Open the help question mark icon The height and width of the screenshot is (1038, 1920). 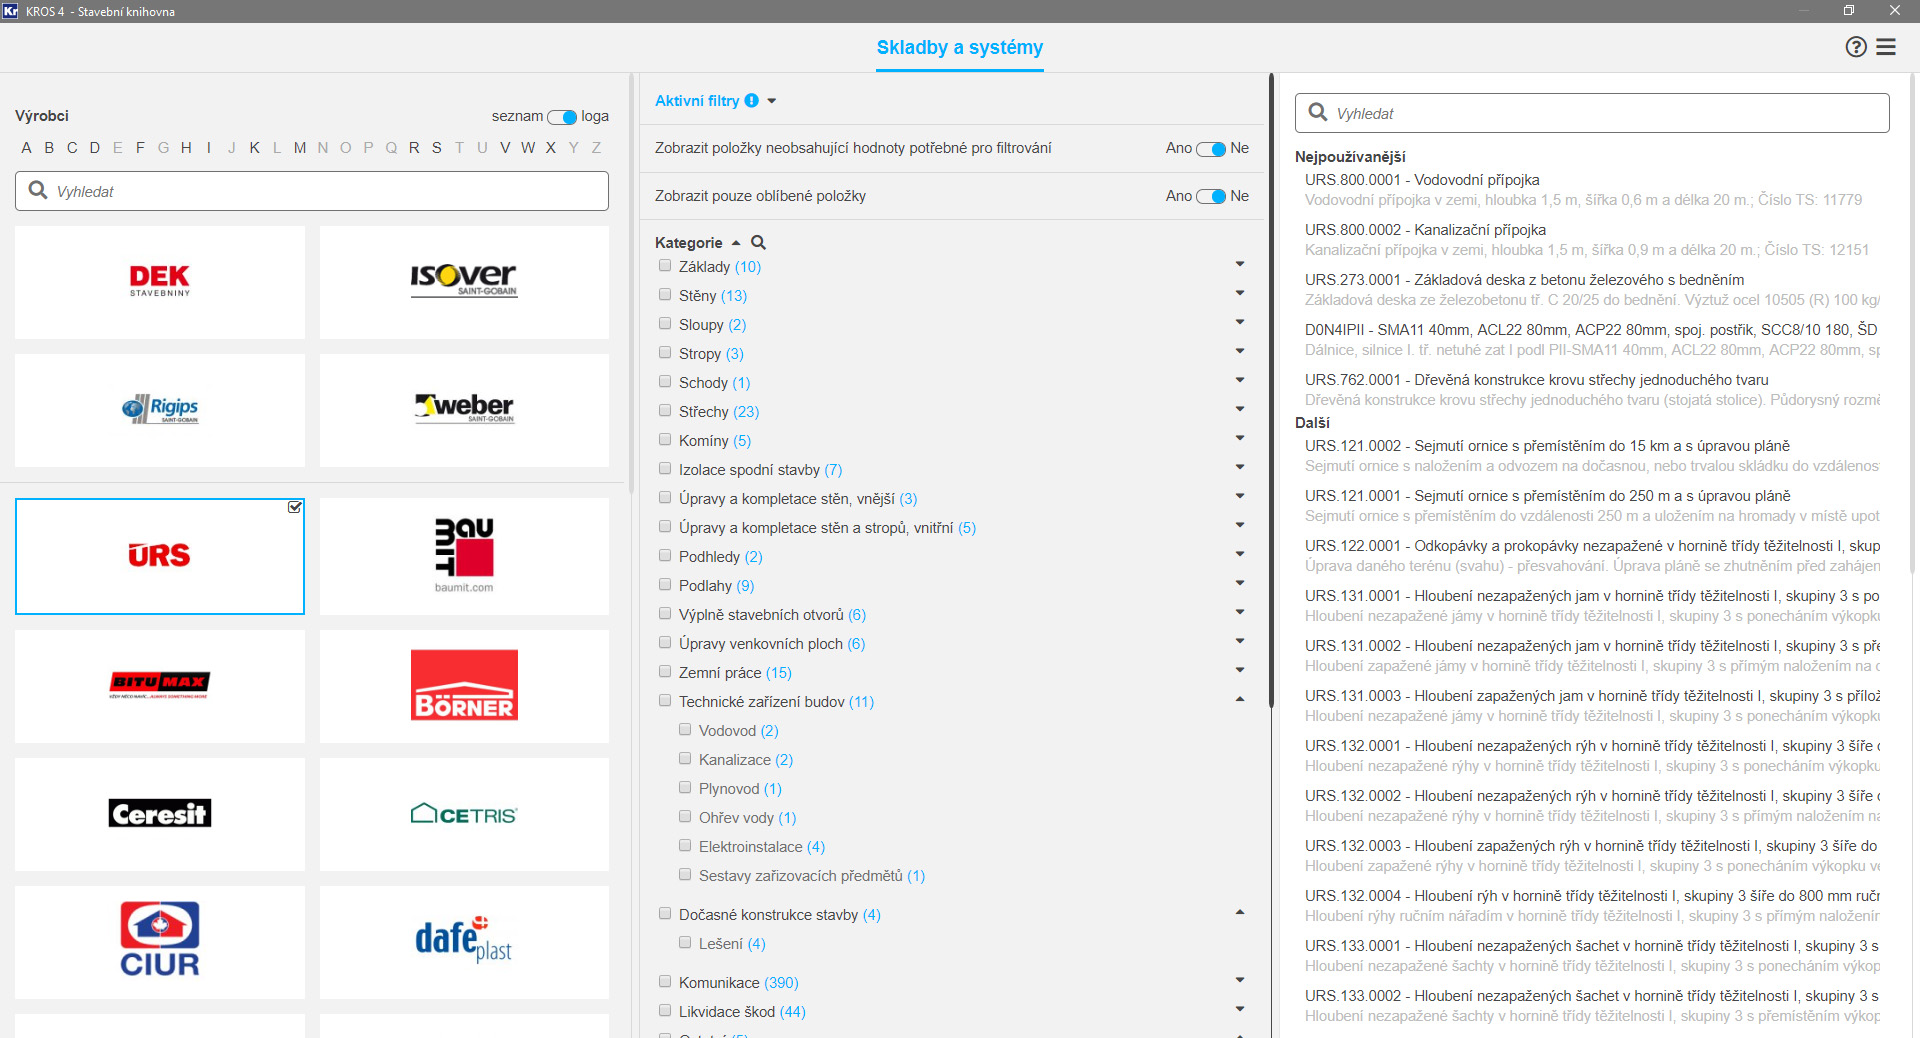pyautogui.click(x=1855, y=47)
